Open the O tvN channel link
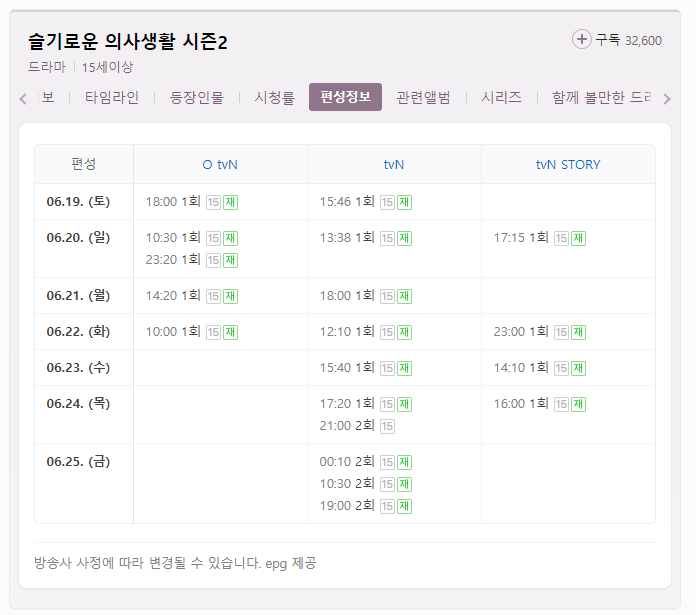This screenshot has height=615, width=696. [x=220, y=165]
